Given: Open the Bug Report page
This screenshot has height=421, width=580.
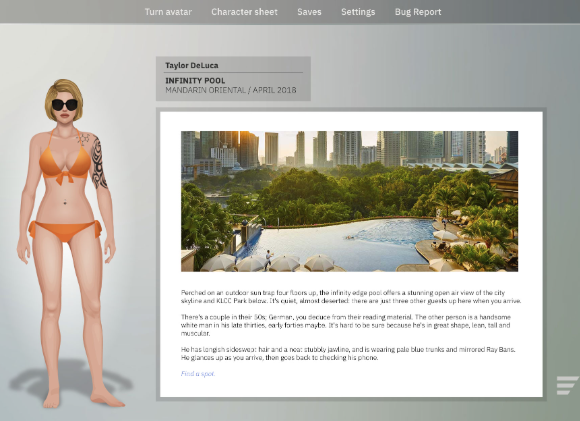Looking at the screenshot, I should click(x=418, y=12).
